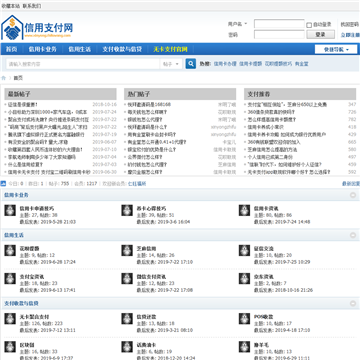This screenshot has width=360, height=360.
Task: Click the blue magnifier search button
Action: coord(191,64)
